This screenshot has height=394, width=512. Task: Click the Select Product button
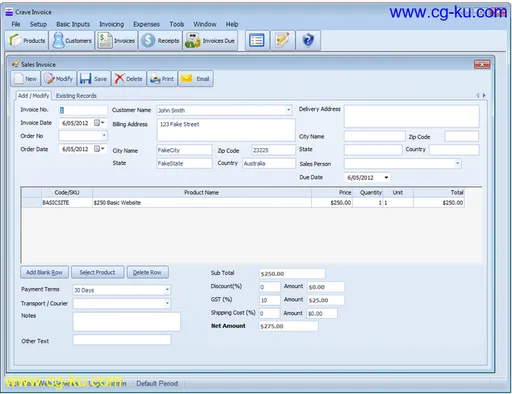(97, 272)
